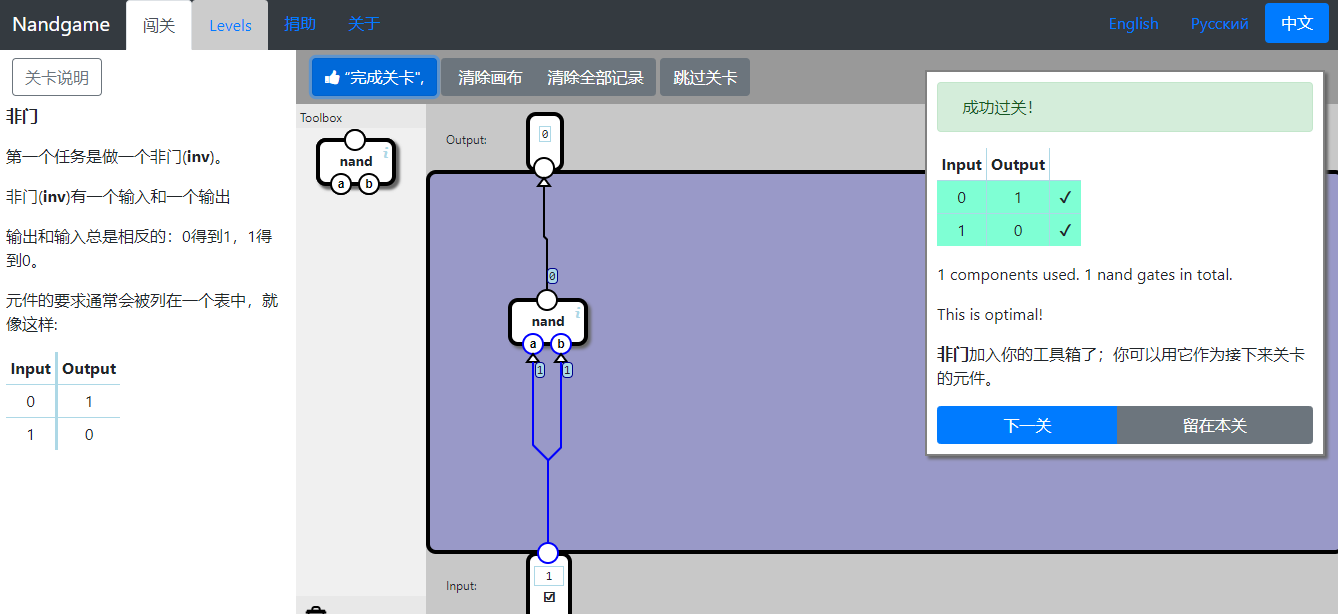
Task: Toggle the Input value checkbox
Action: pyautogui.click(x=549, y=597)
